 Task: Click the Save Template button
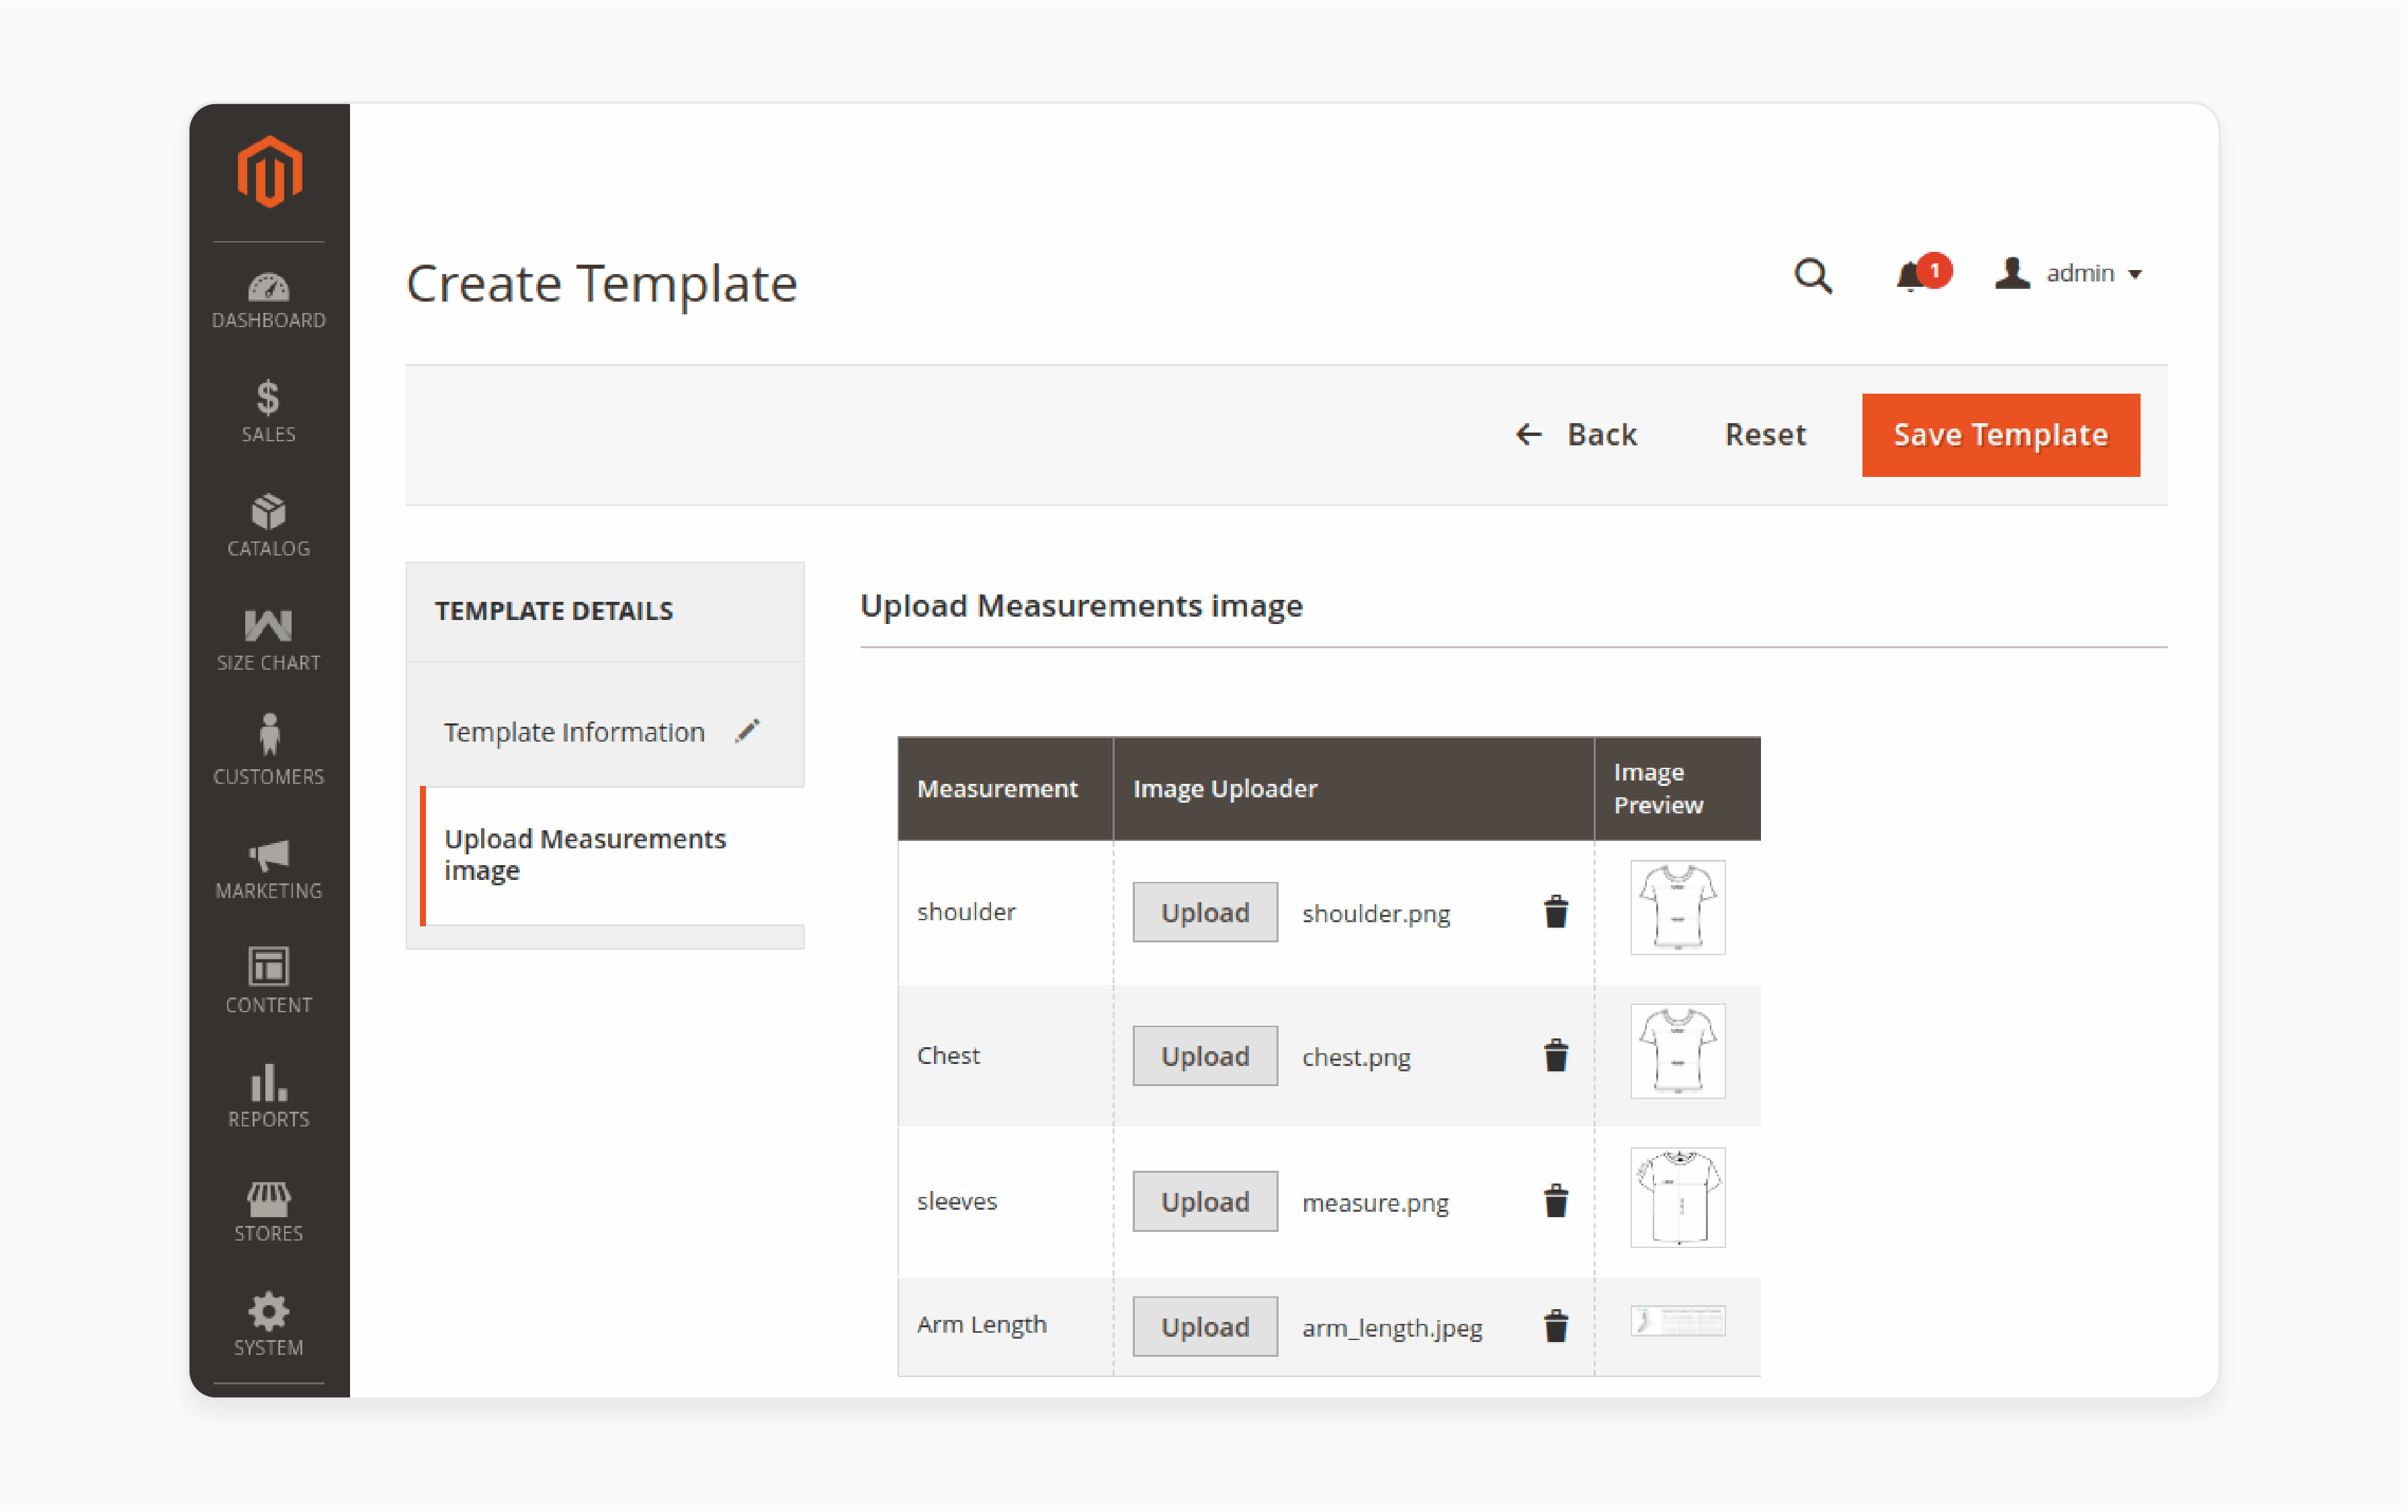pos(2001,434)
